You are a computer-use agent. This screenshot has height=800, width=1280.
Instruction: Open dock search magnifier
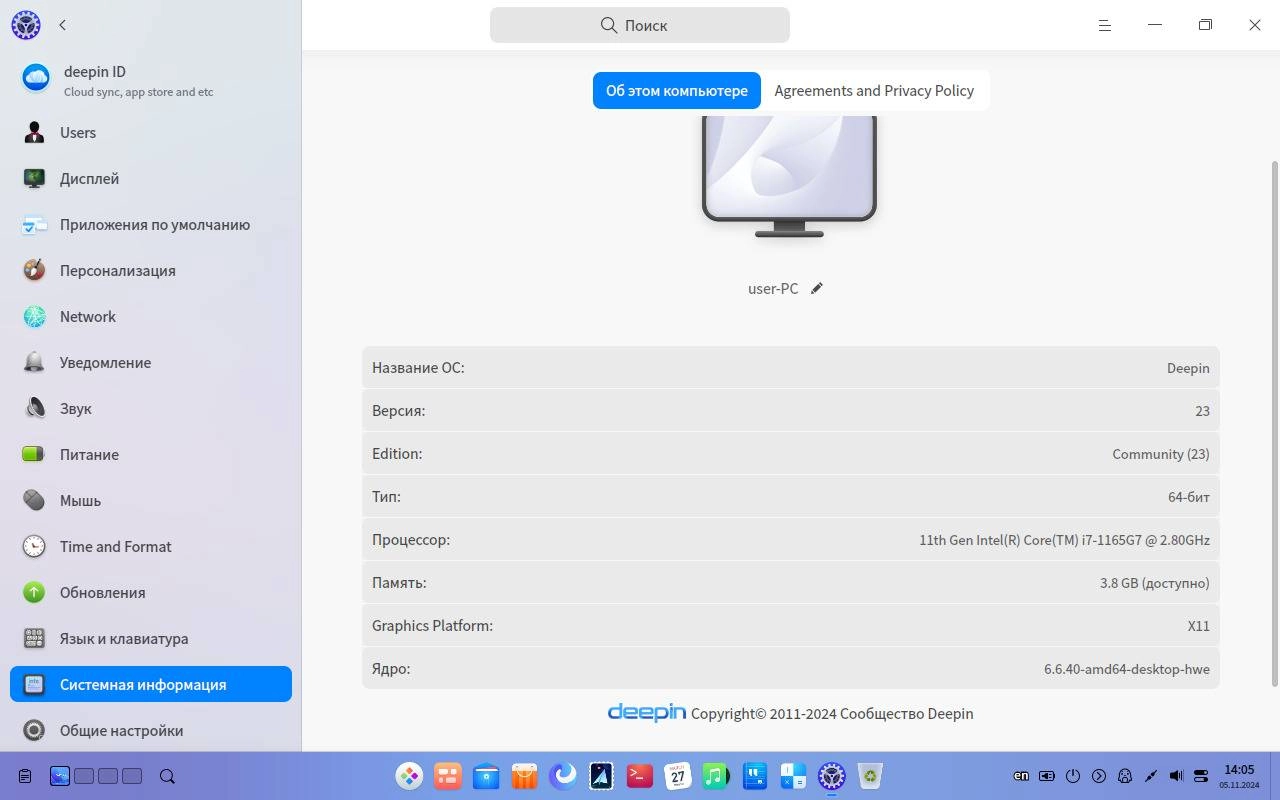click(x=167, y=776)
